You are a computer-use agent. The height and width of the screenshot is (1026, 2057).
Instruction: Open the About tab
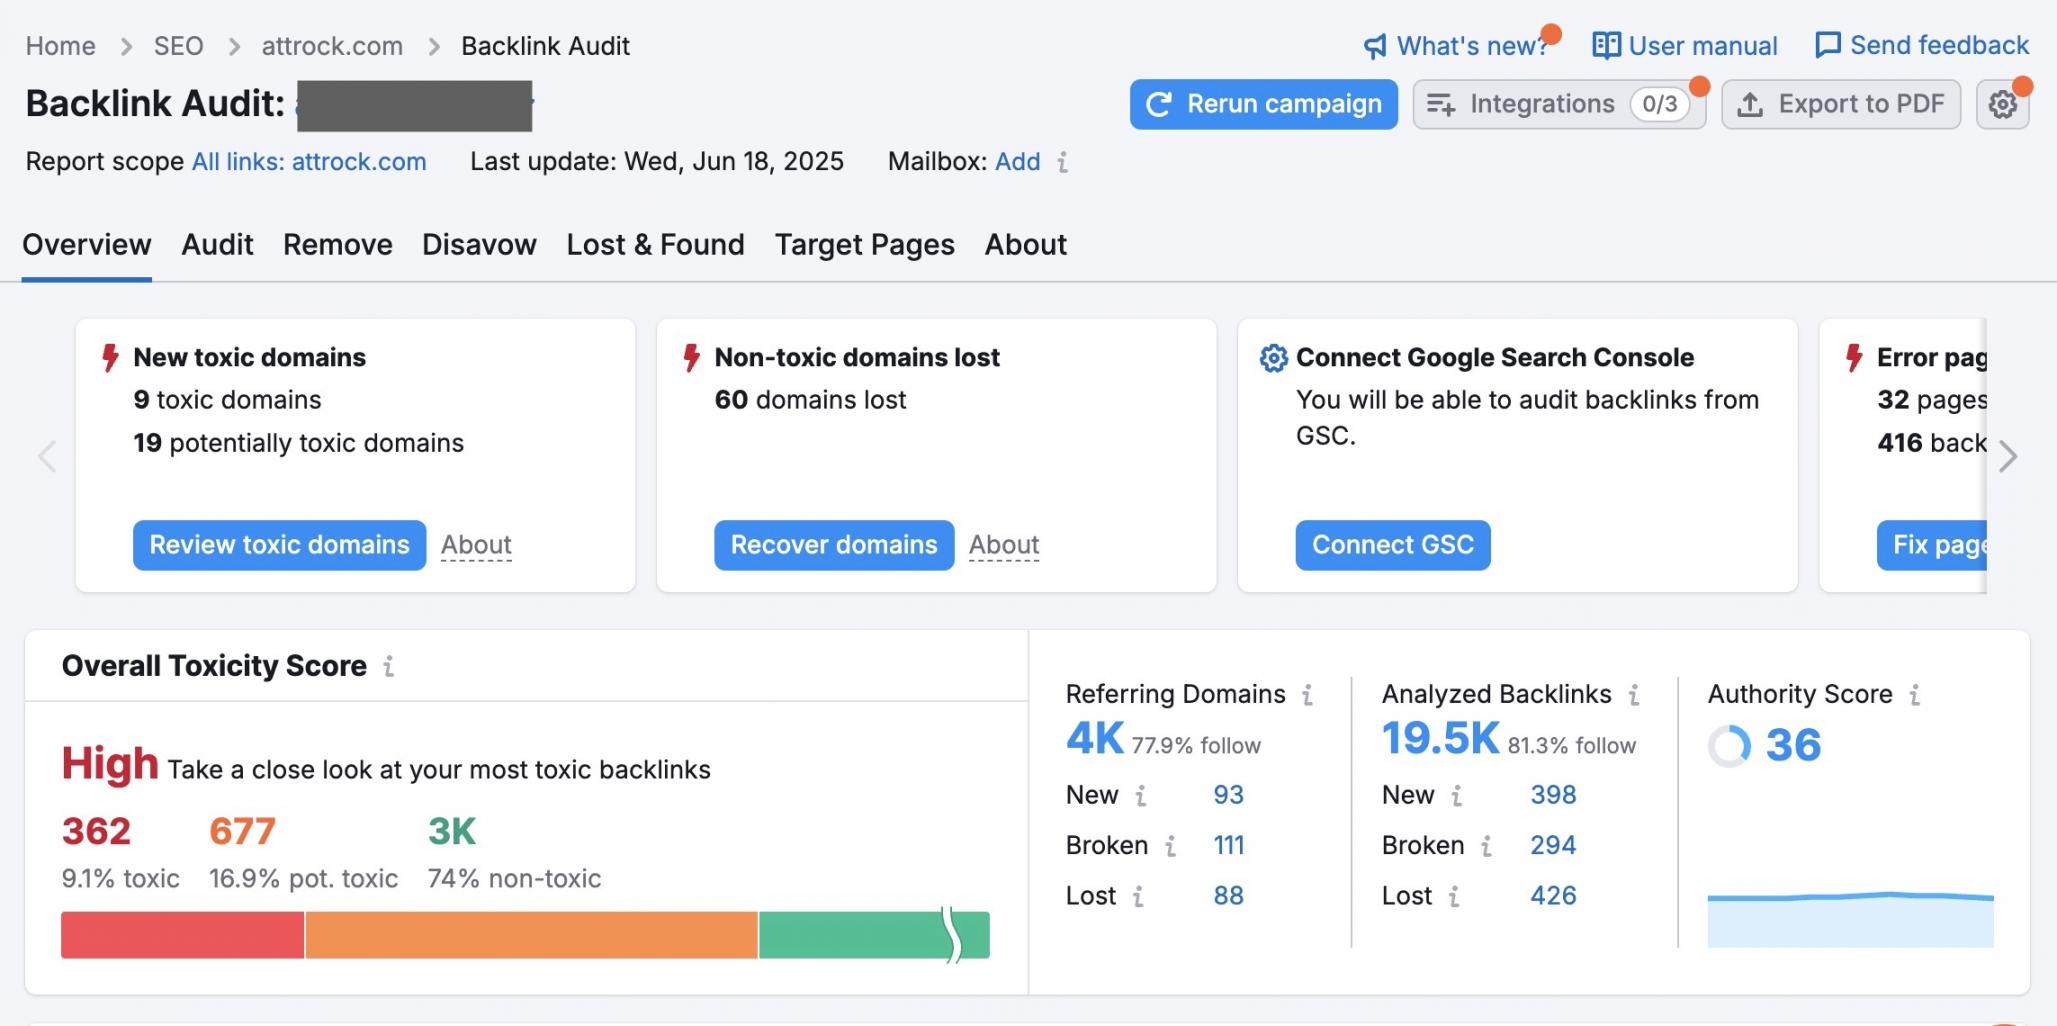tap(1026, 245)
